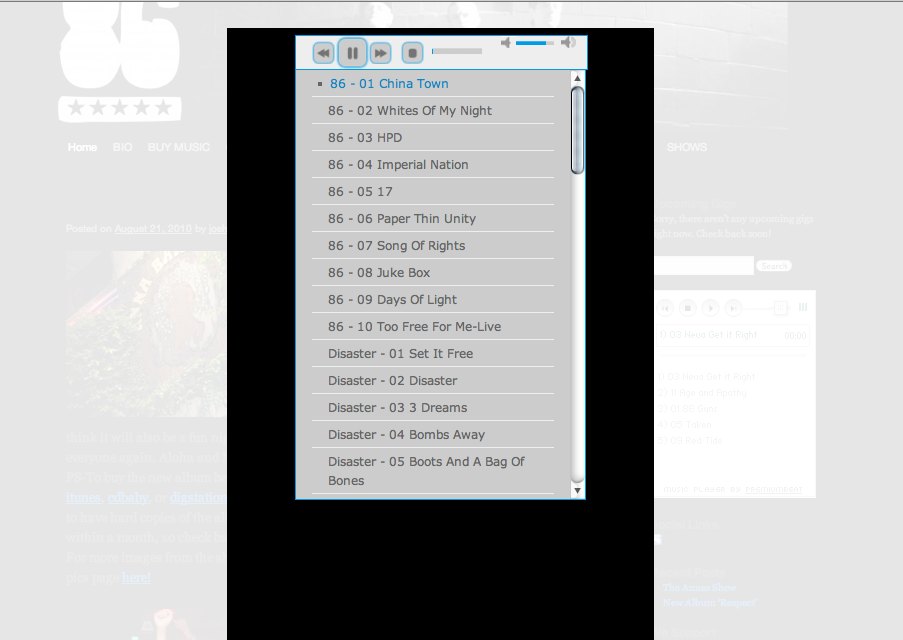
Task: Click the sidebar Search button
Action: click(773, 266)
